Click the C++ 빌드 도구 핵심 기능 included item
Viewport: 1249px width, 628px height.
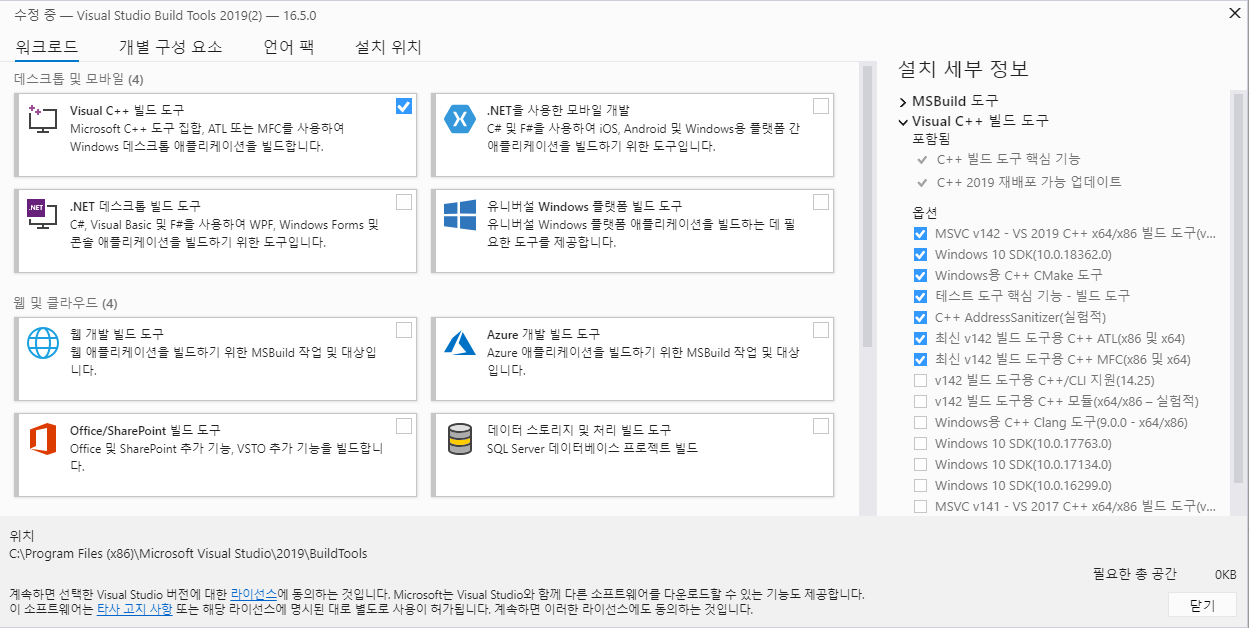pos(1008,159)
